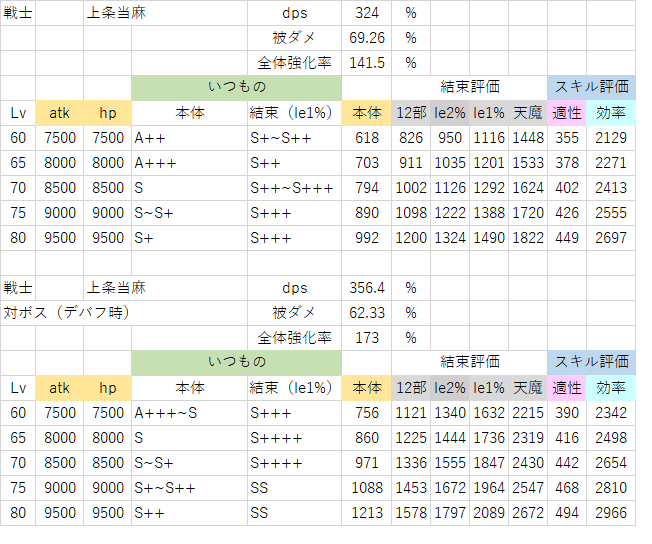The image size is (652, 544).
Task: Click the cell with grade S++~S+++
Action: [x=294, y=188]
